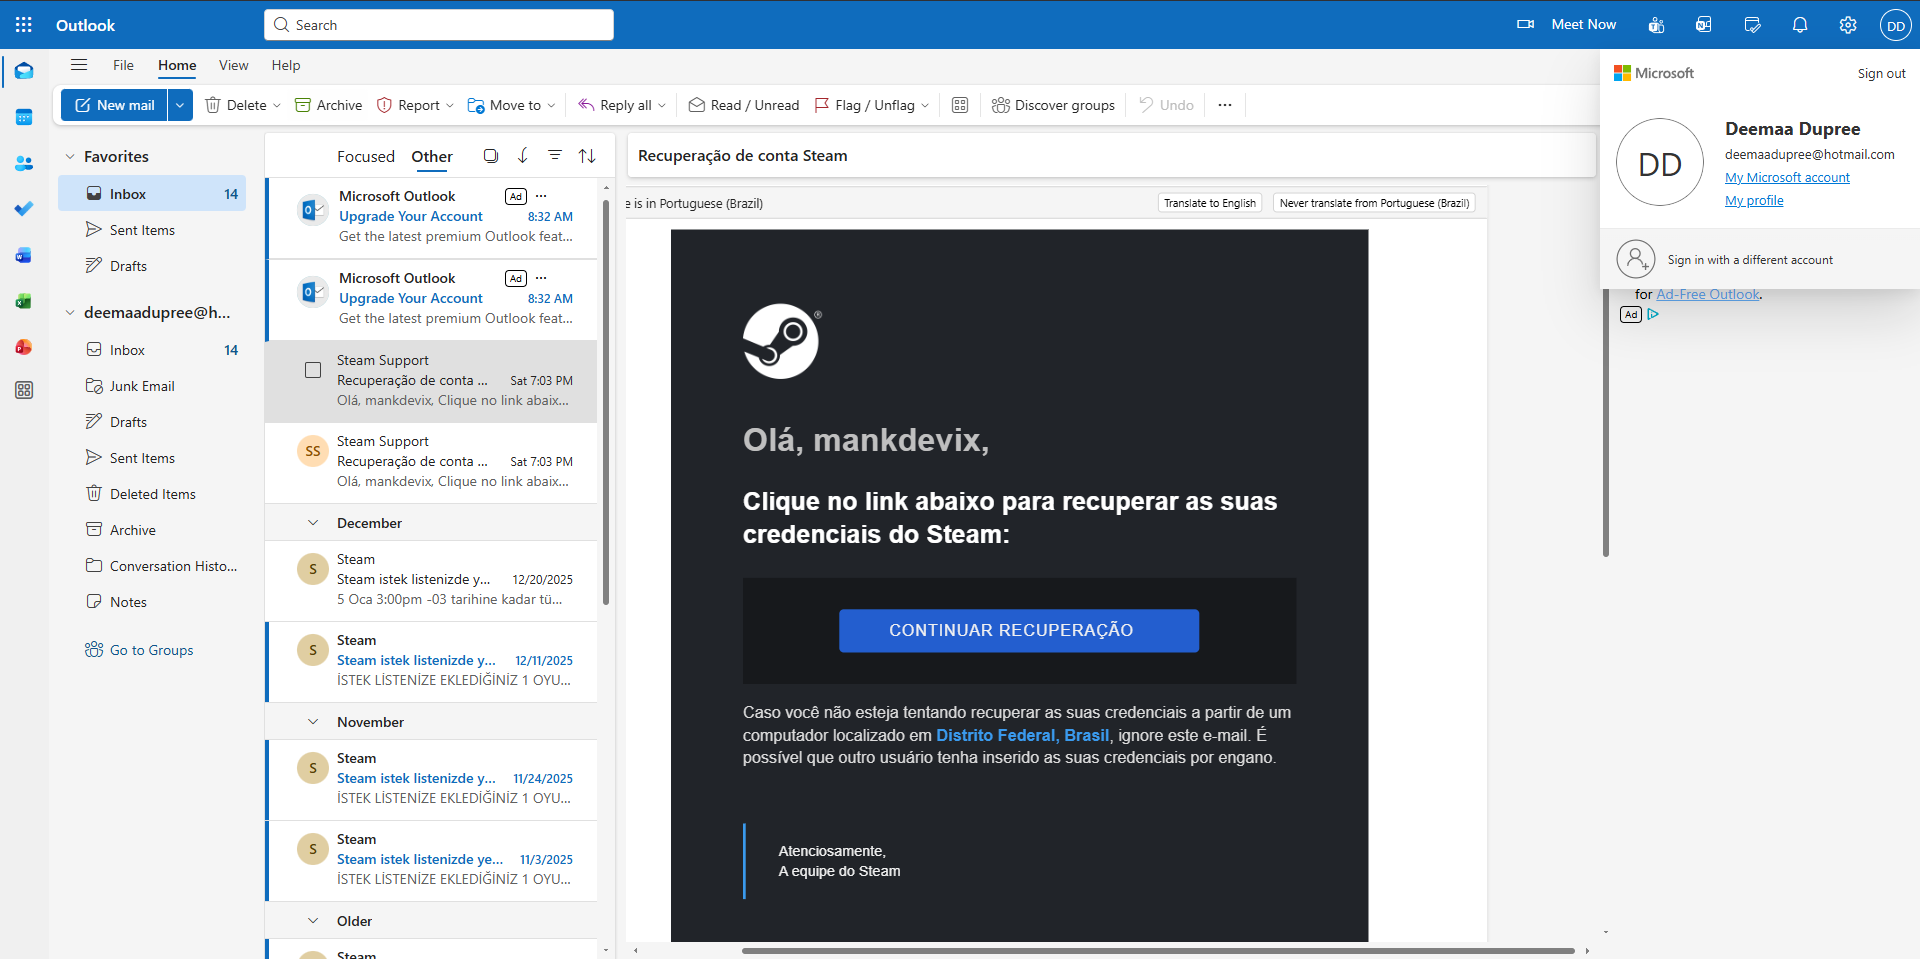Click the New mail button
Viewport: 1920px width, 959px height.
click(114, 105)
